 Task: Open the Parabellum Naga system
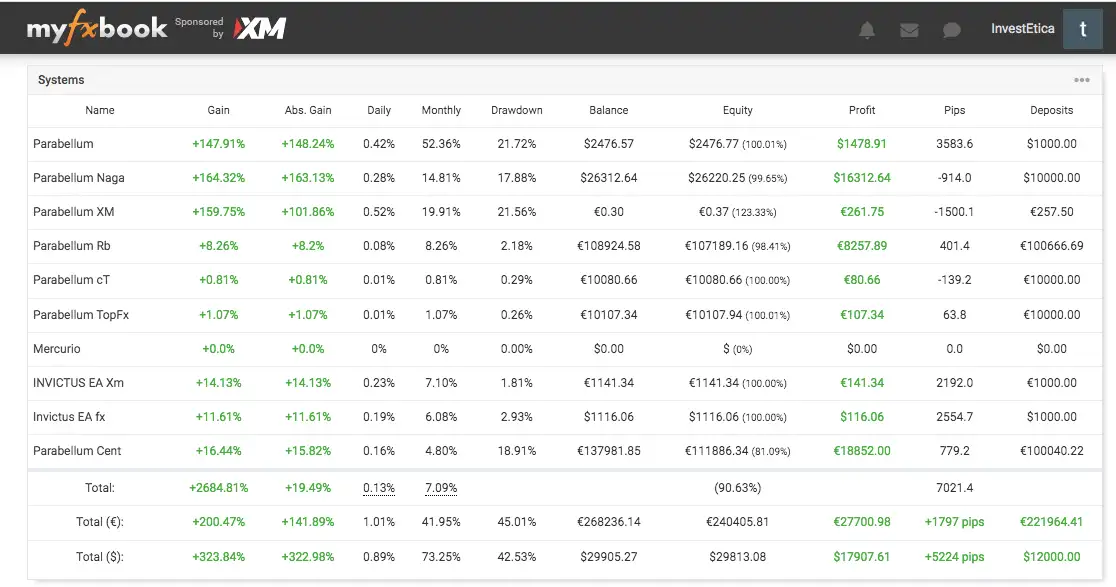78,178
